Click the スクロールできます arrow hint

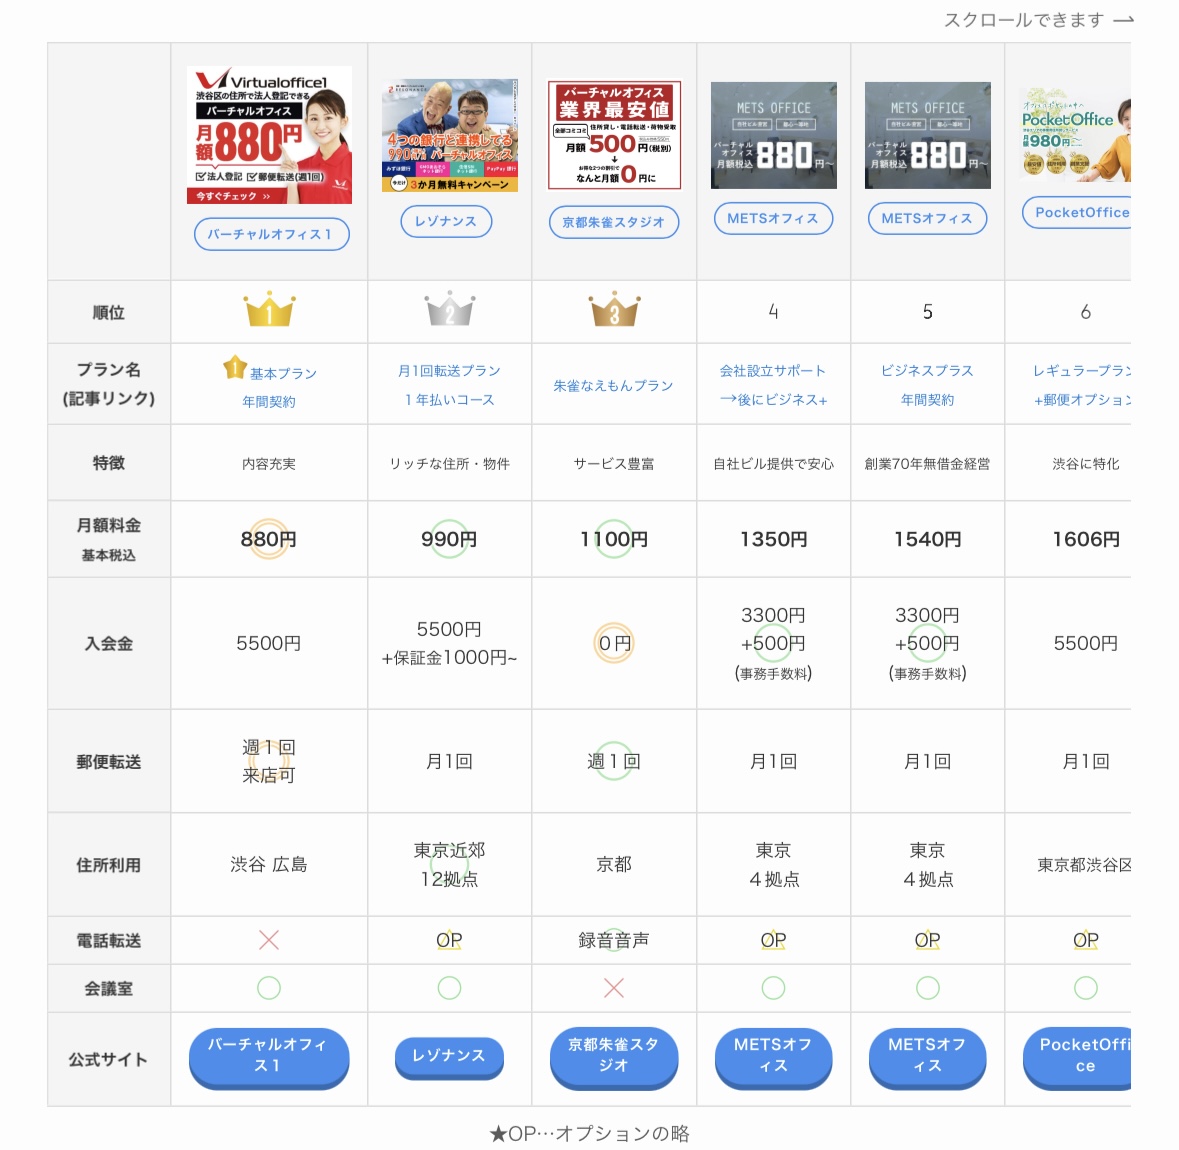point(1038,20)
